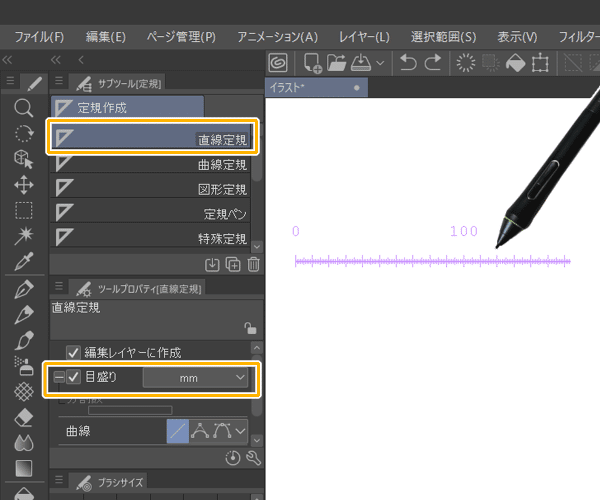The width and height of the screenshot is (600, 500).
Task: Select the 定規ペン sub tool
Action: click(x=151, y=212)
